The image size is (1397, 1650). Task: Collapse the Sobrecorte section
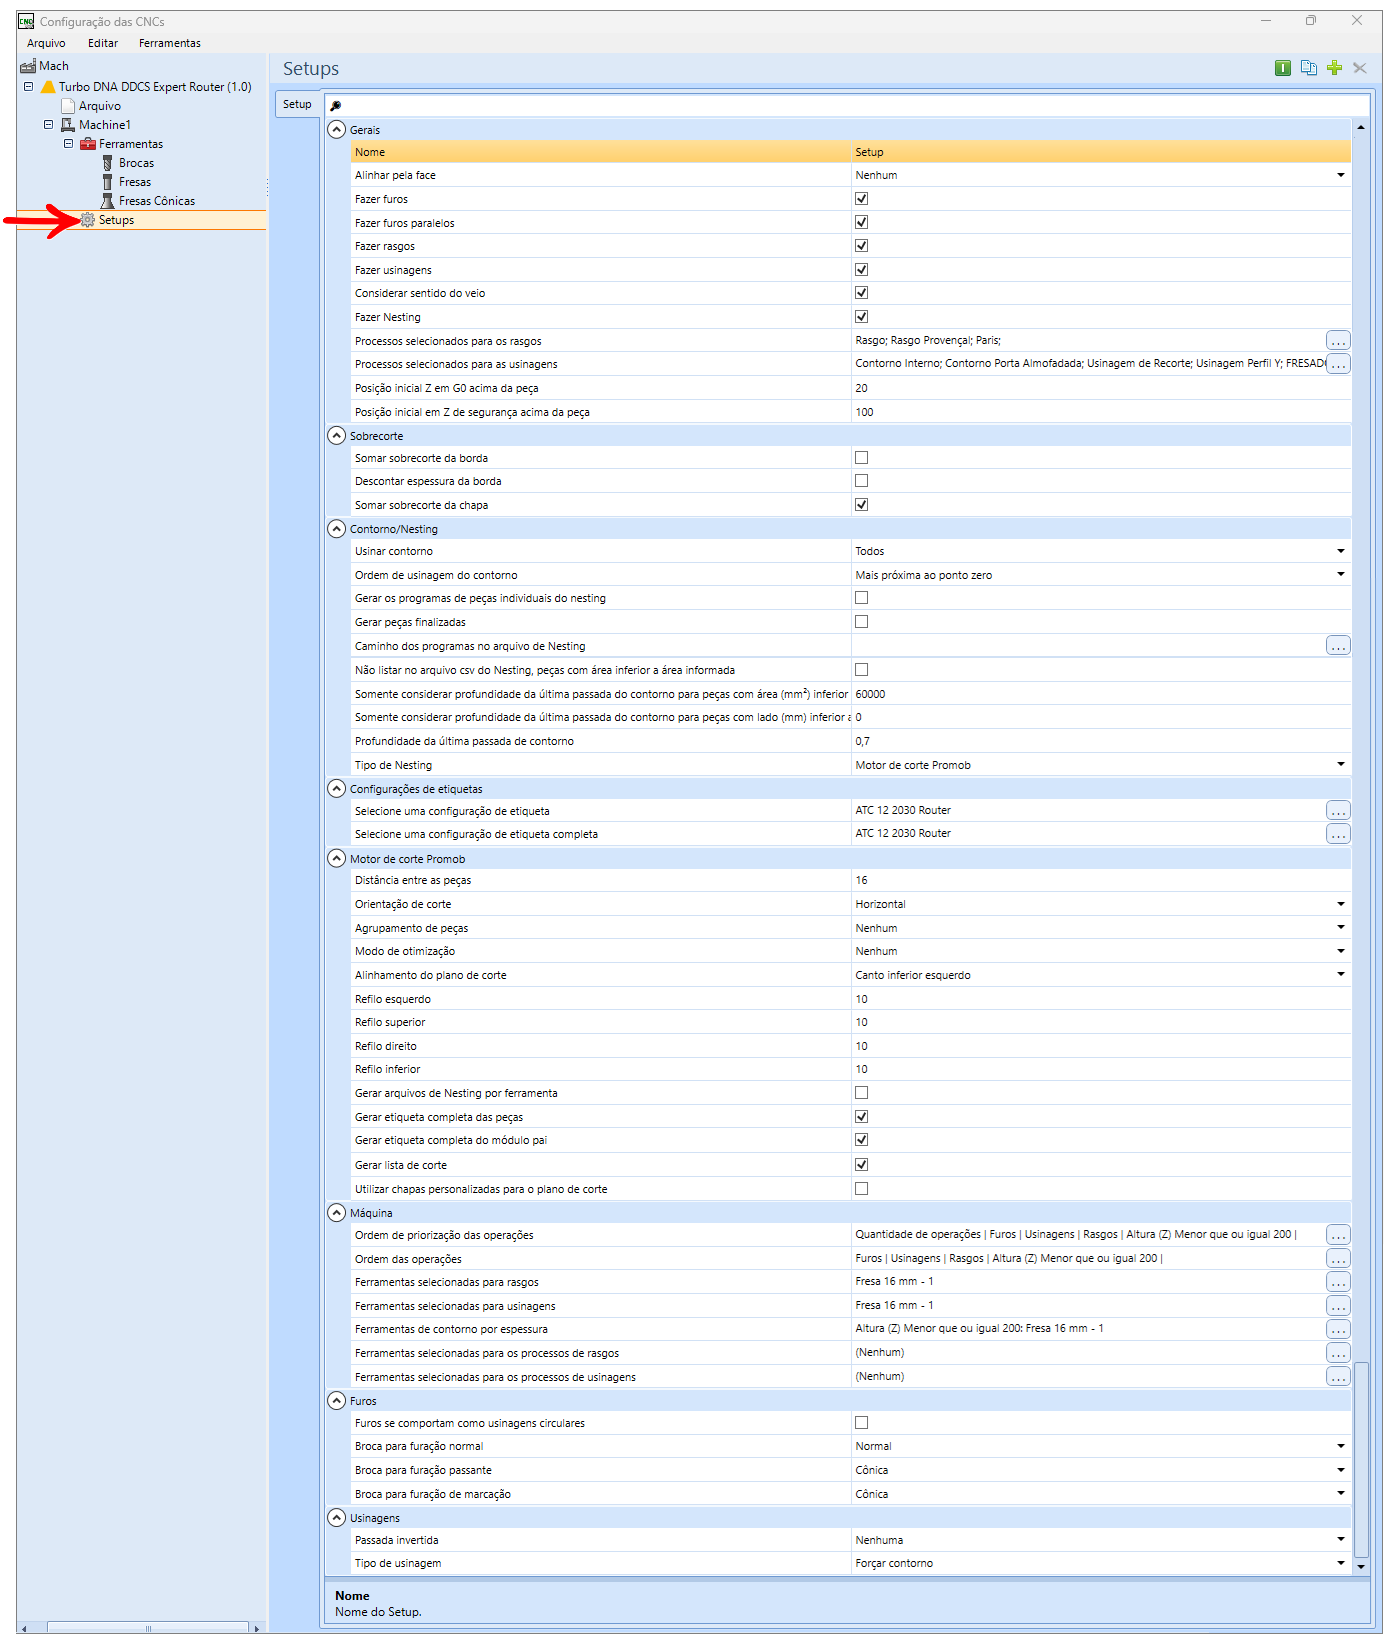point(337,435)
